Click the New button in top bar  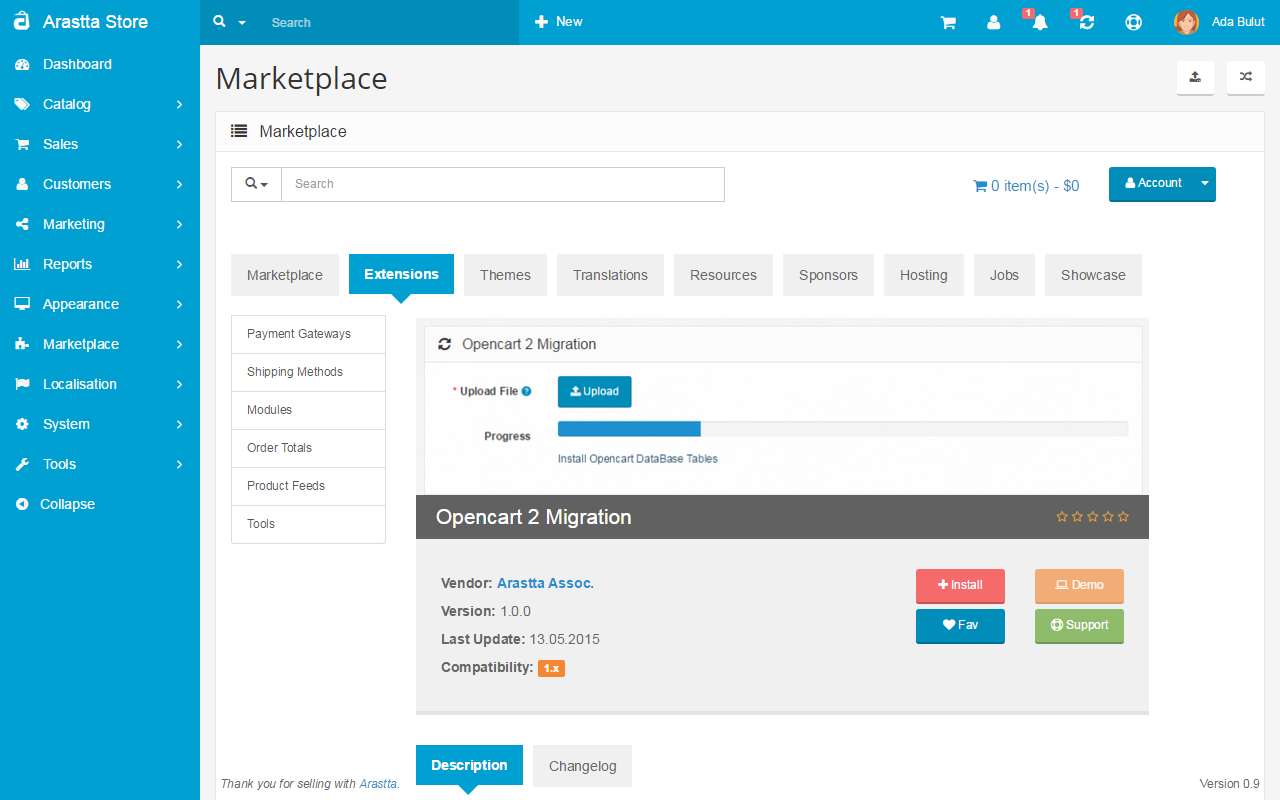[558, 22]
